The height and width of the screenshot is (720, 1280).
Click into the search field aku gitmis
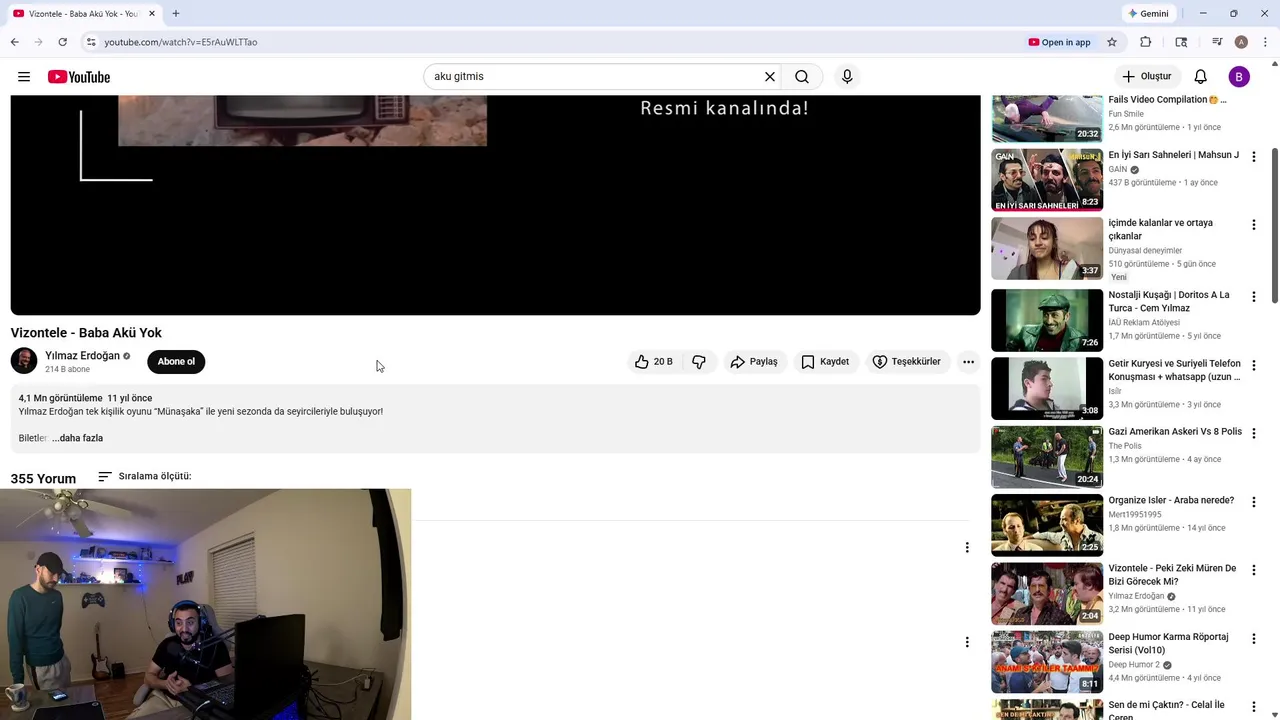594,77
